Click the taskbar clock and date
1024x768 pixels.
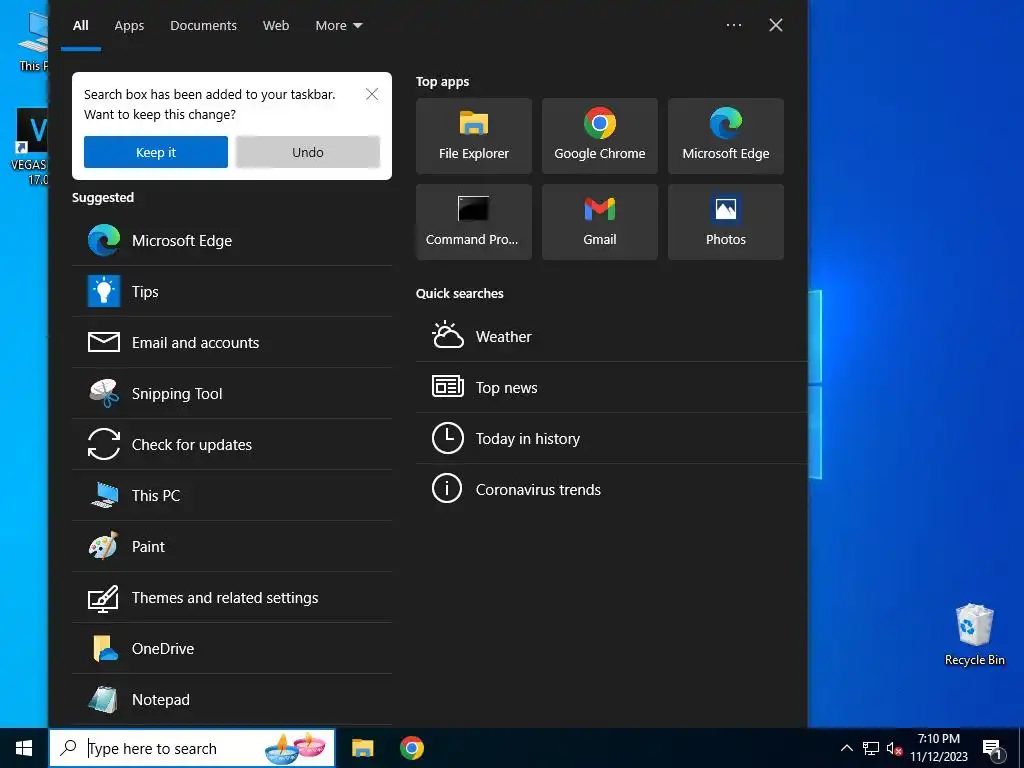(938, 748)
